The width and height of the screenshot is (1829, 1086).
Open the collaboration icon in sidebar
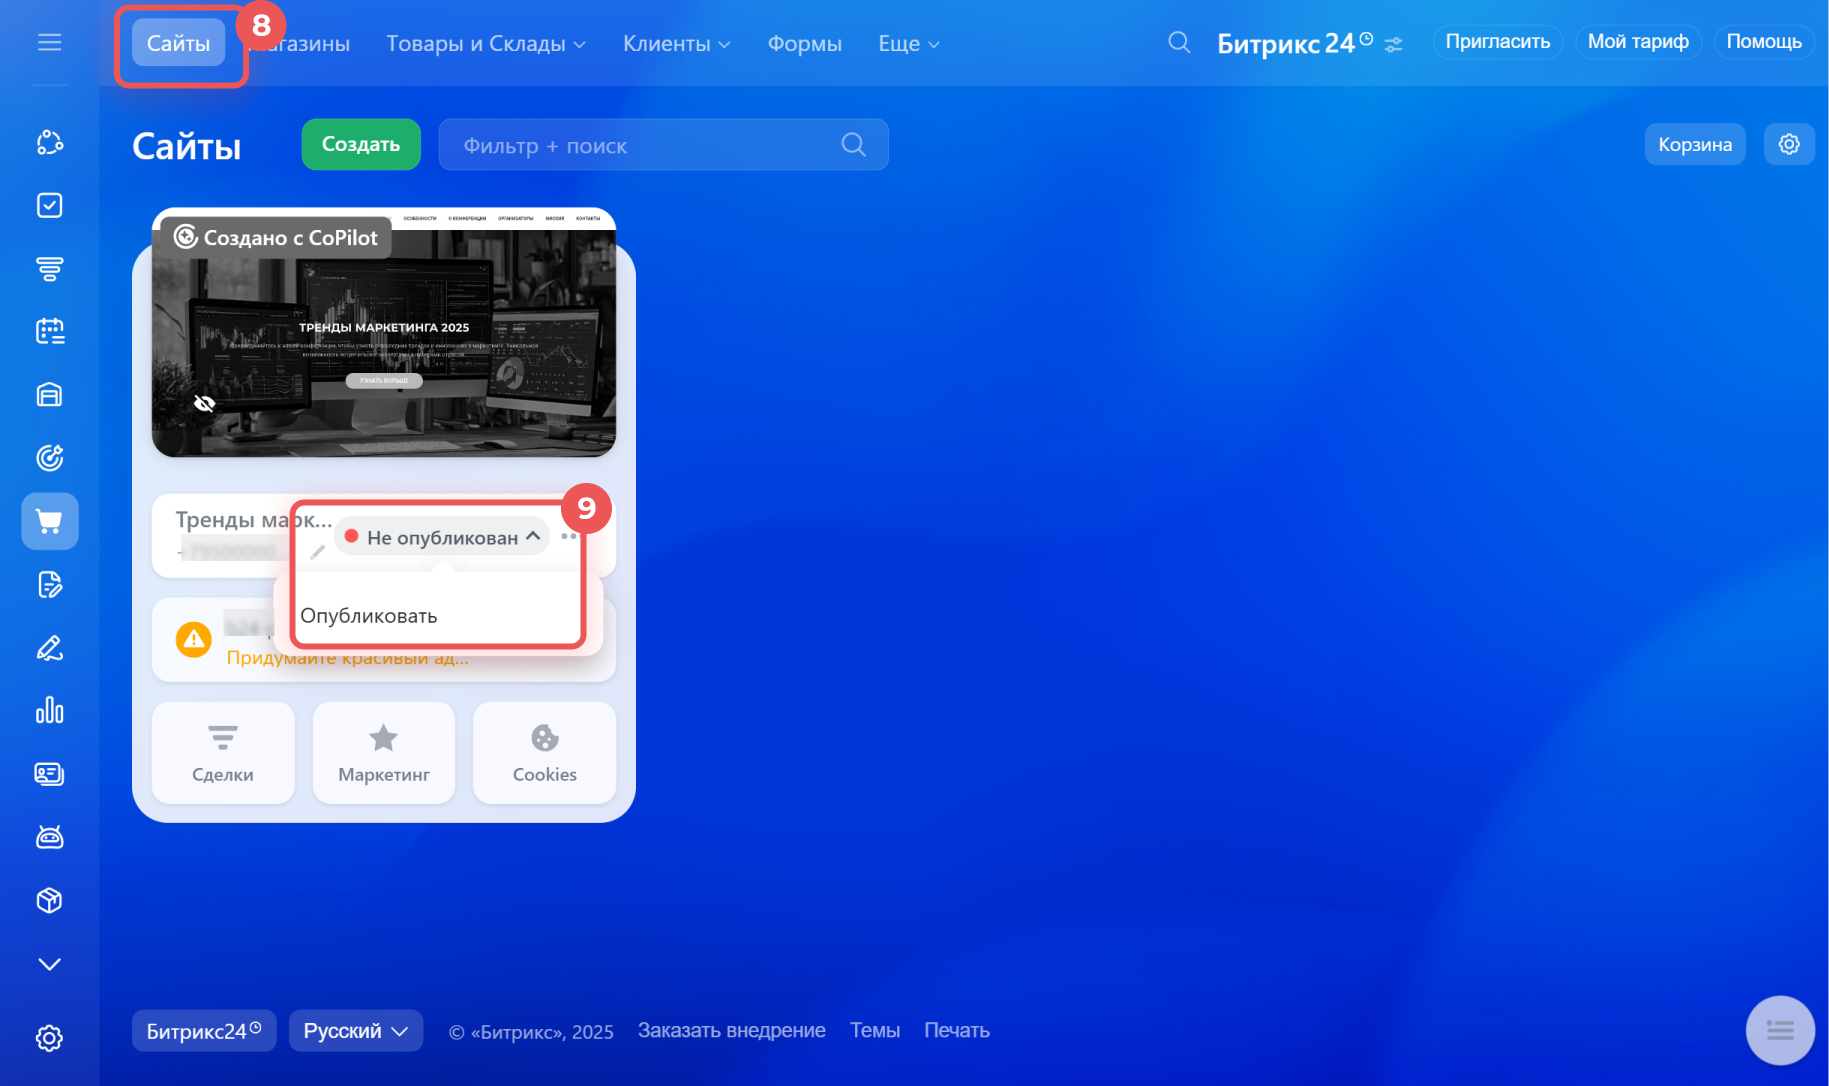(x=49, y=142)
